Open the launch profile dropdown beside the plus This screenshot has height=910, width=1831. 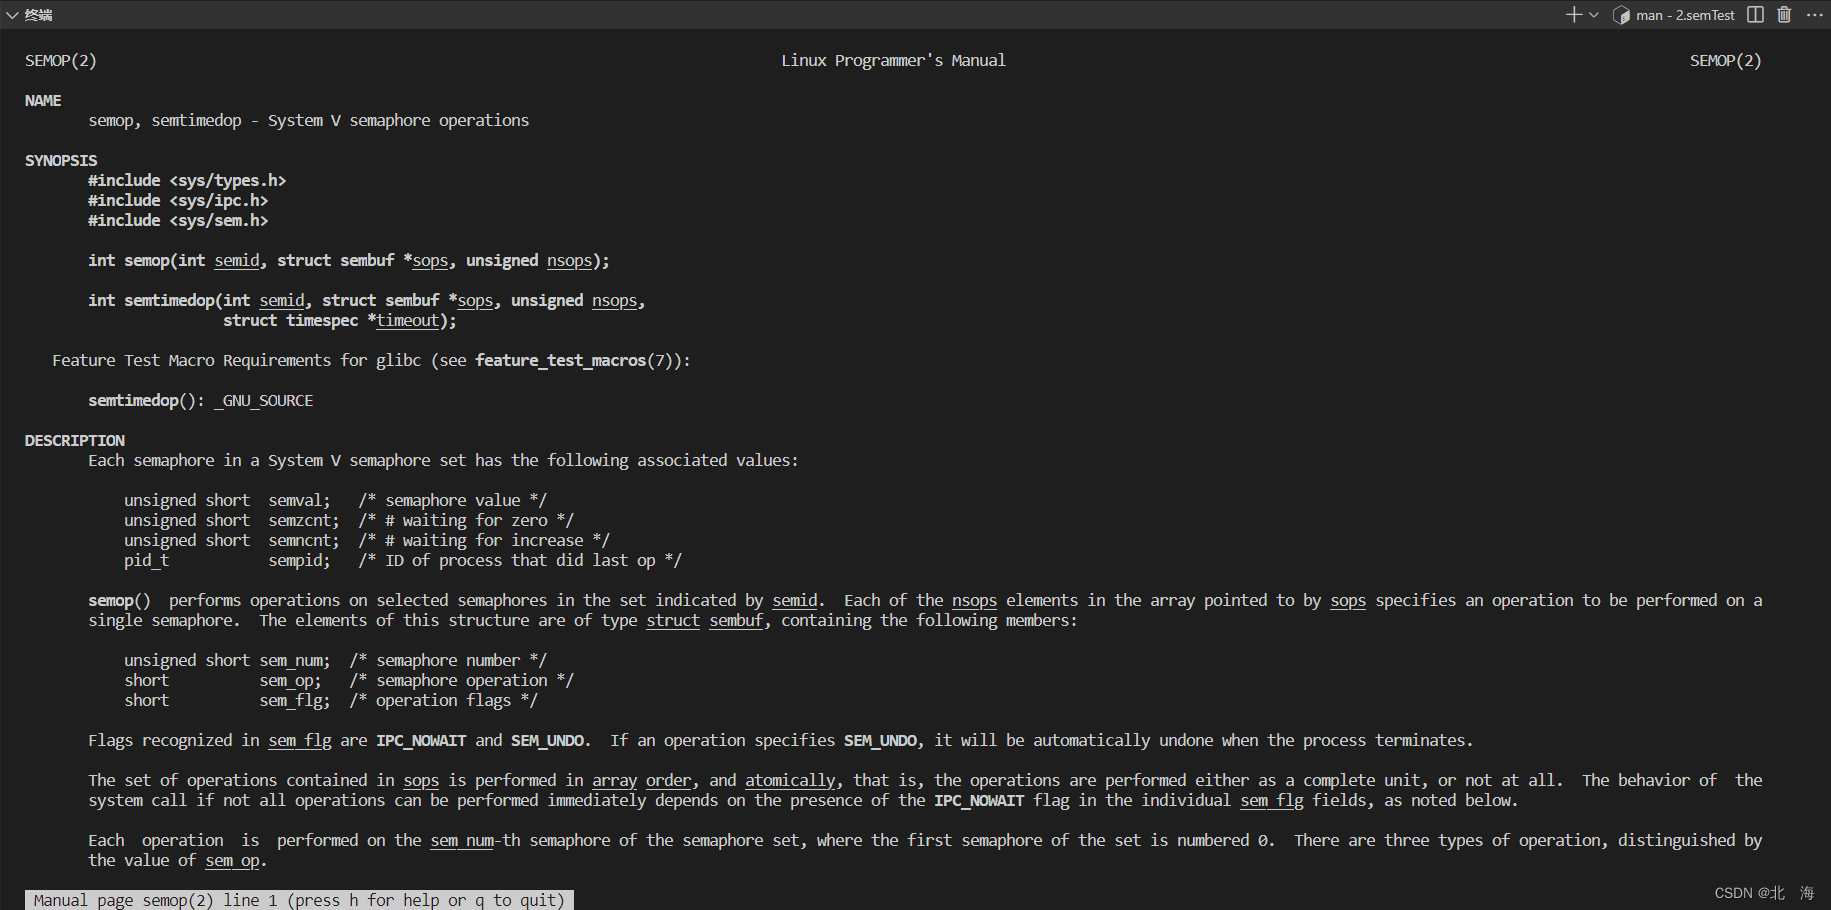point(1594,15)
